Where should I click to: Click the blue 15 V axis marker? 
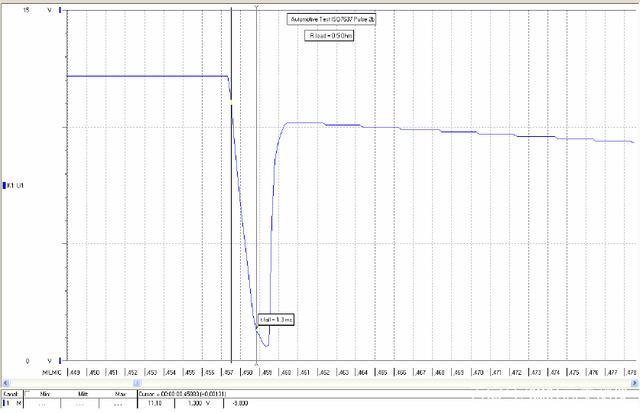click(60, 10)
